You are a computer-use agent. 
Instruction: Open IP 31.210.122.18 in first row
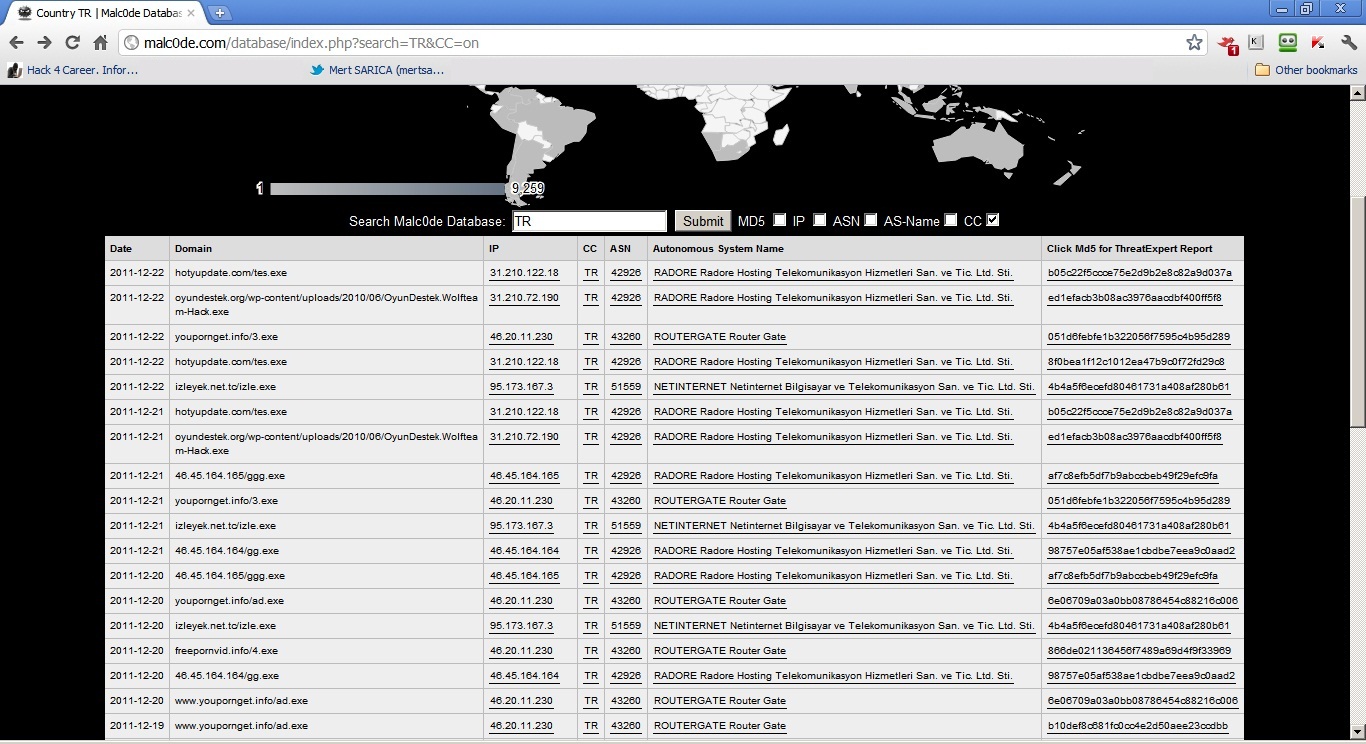(x=524, y=272)
